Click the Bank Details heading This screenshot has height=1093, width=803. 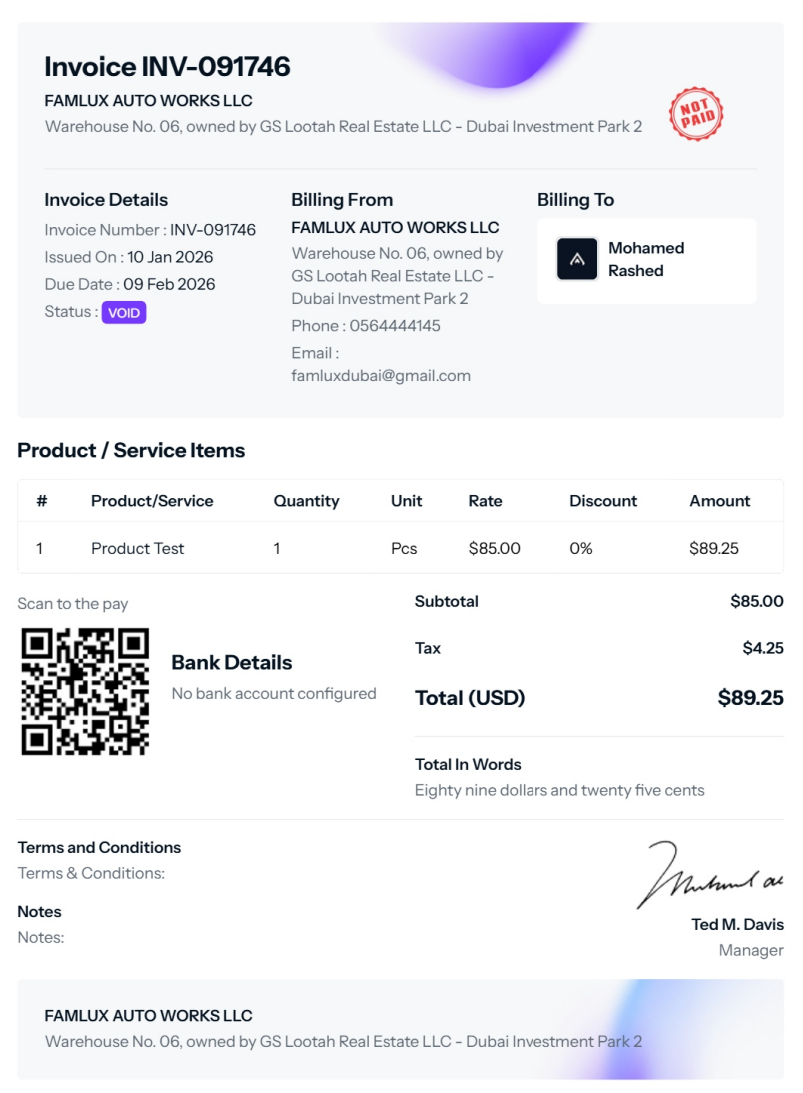click(232, 662)
